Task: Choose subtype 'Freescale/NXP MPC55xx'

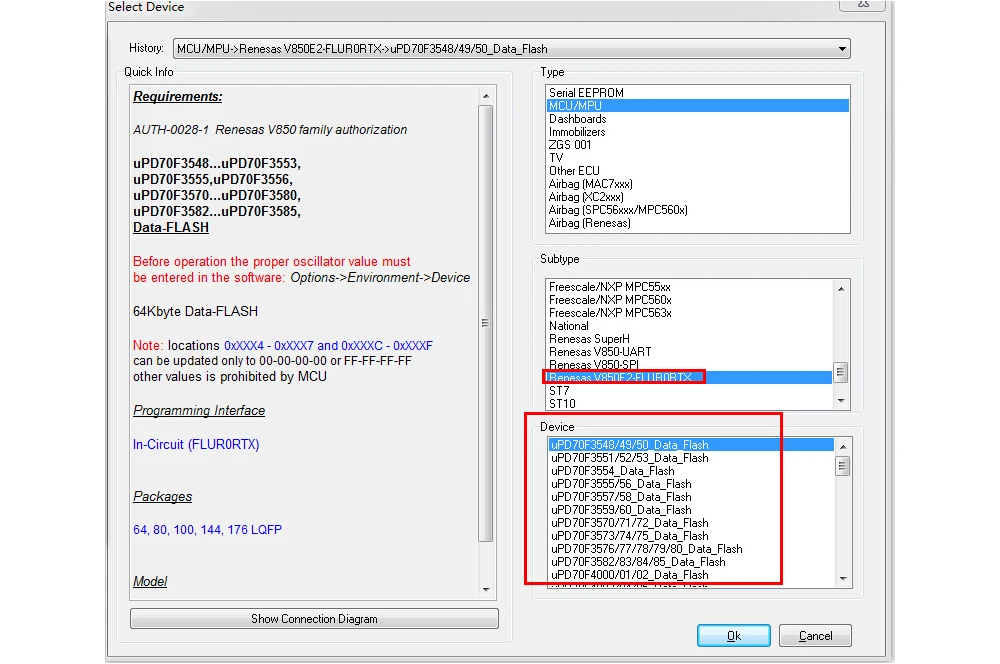Action: click(689, 287)
